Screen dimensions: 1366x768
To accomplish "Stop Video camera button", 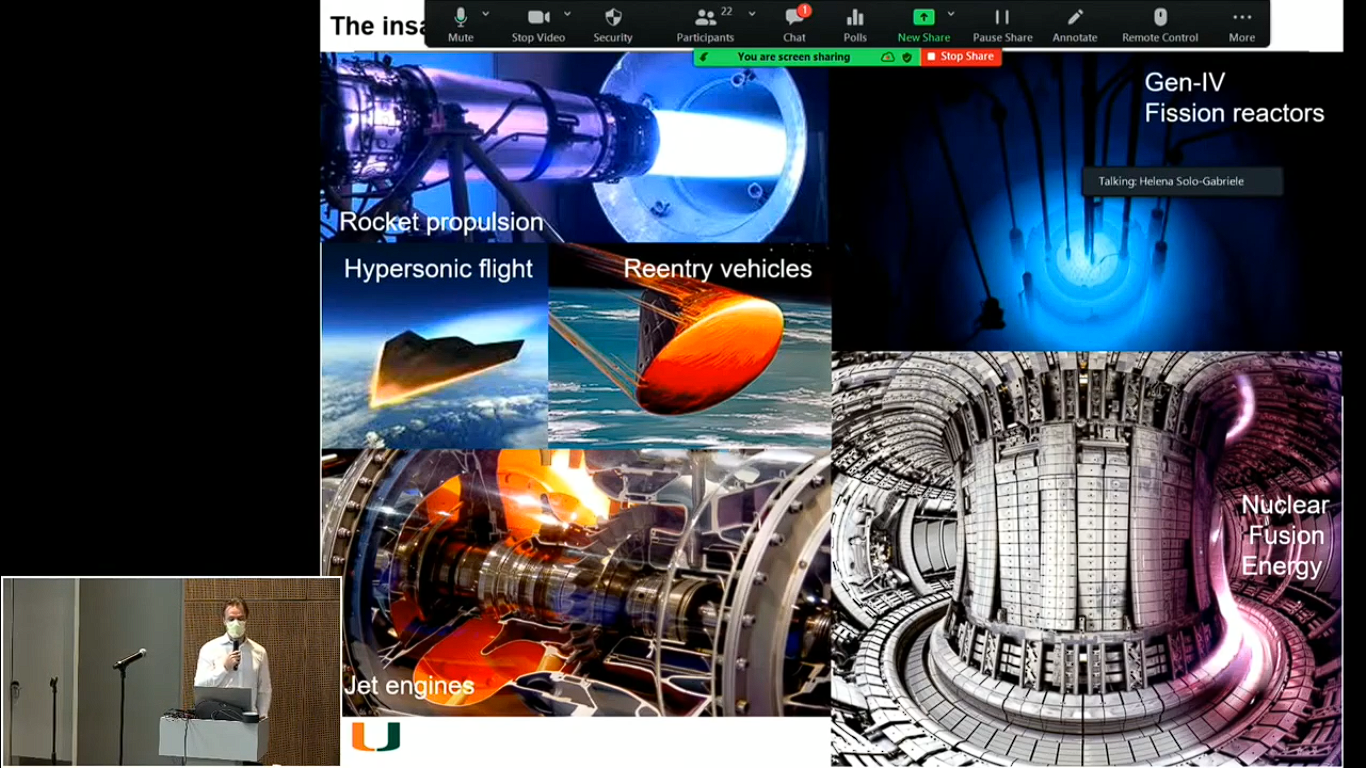I will click(538, 24).
